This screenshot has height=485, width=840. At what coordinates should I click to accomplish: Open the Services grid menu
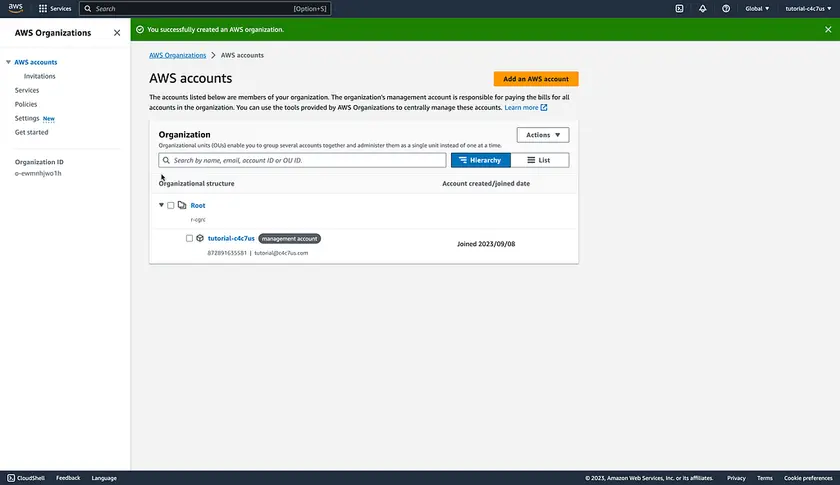pyautogui.click(x=55, y=9)
